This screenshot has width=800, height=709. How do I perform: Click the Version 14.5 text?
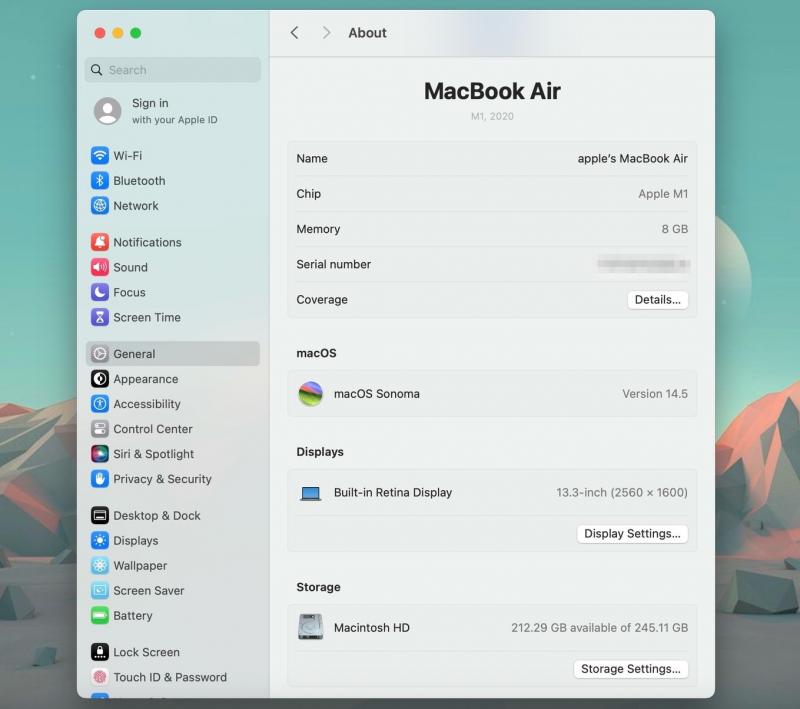click(x=655, y=394)
